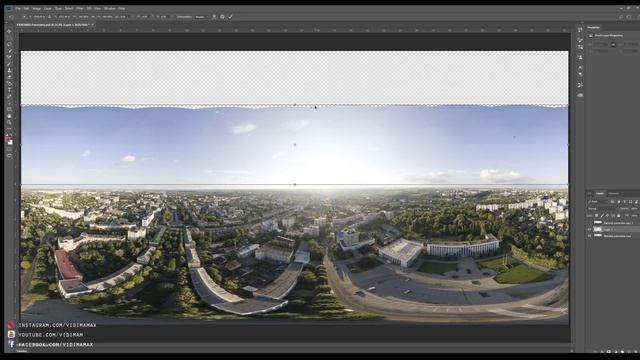Open the Image menu
640x360 pixels.
37,9
